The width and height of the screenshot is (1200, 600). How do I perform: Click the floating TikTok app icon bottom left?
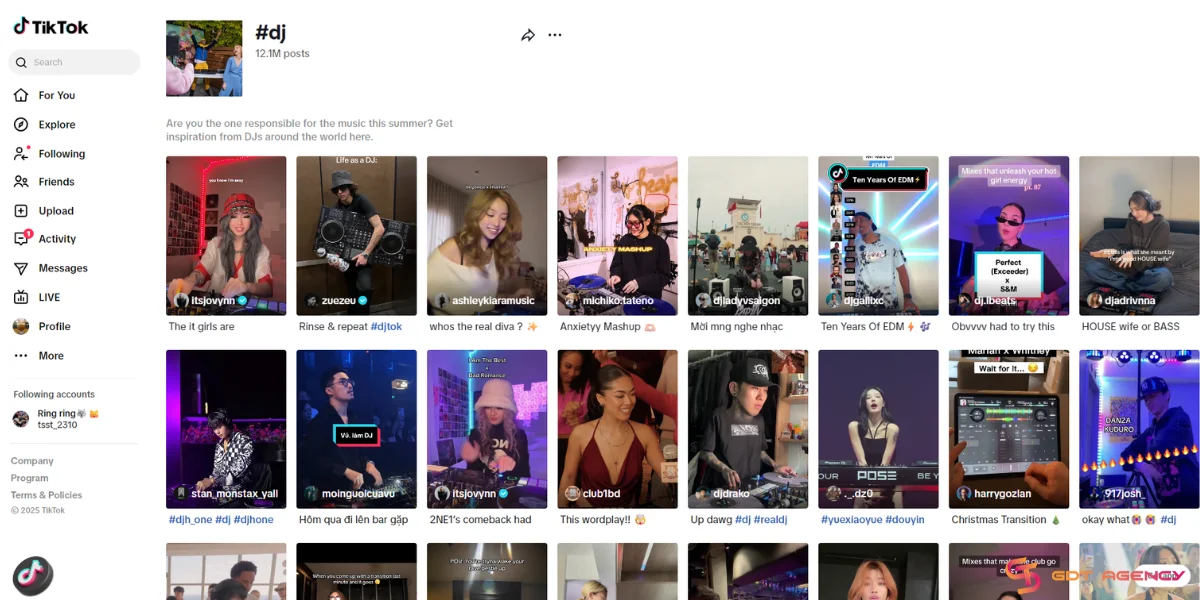[32, 576]
